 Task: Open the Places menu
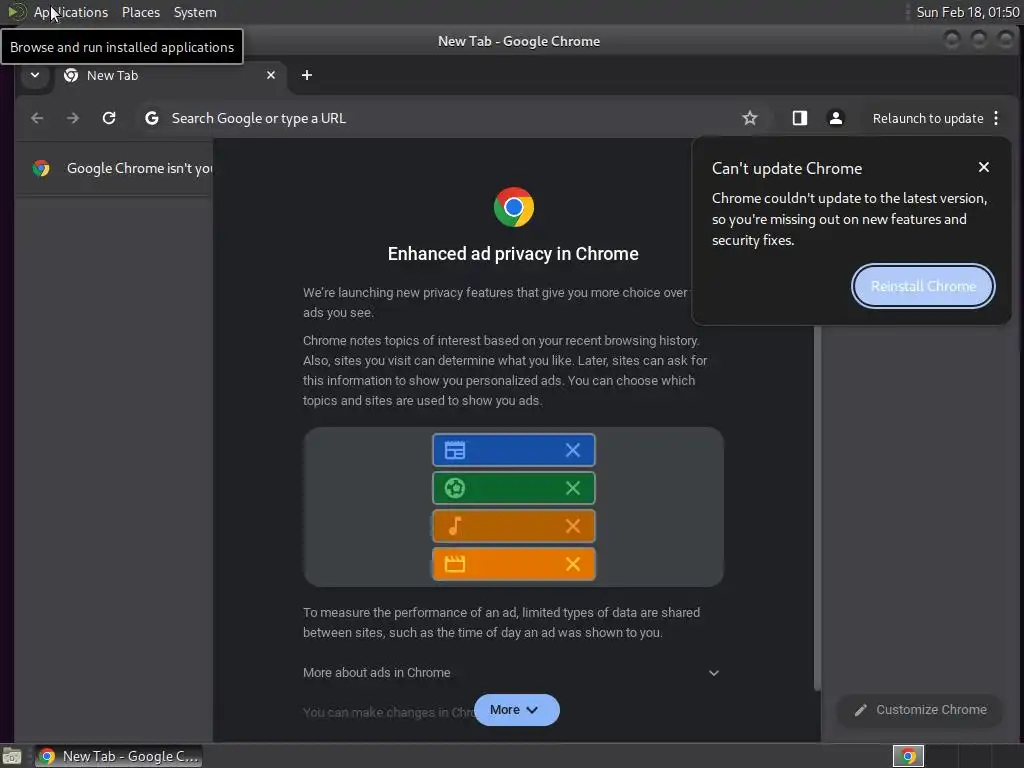140,12
